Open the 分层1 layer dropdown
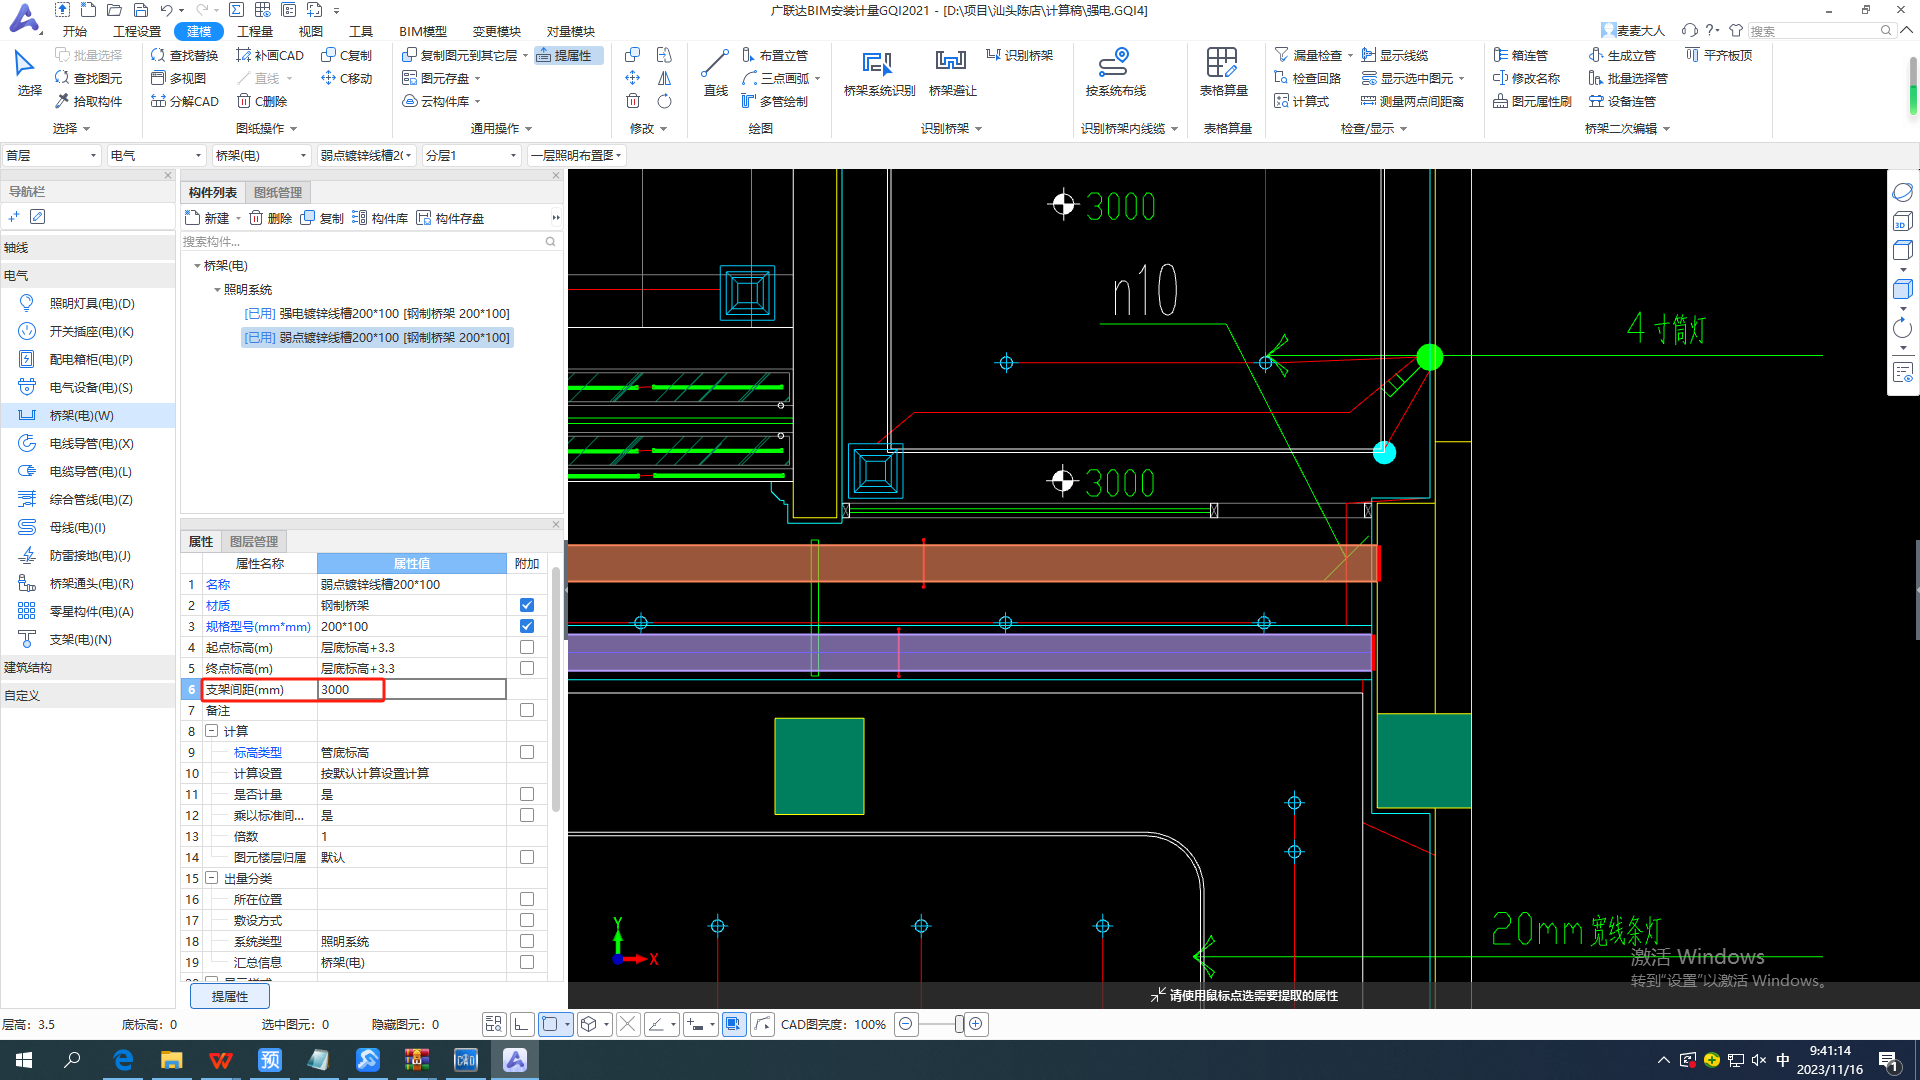1920x1080 pixels. tap(471, 155)
